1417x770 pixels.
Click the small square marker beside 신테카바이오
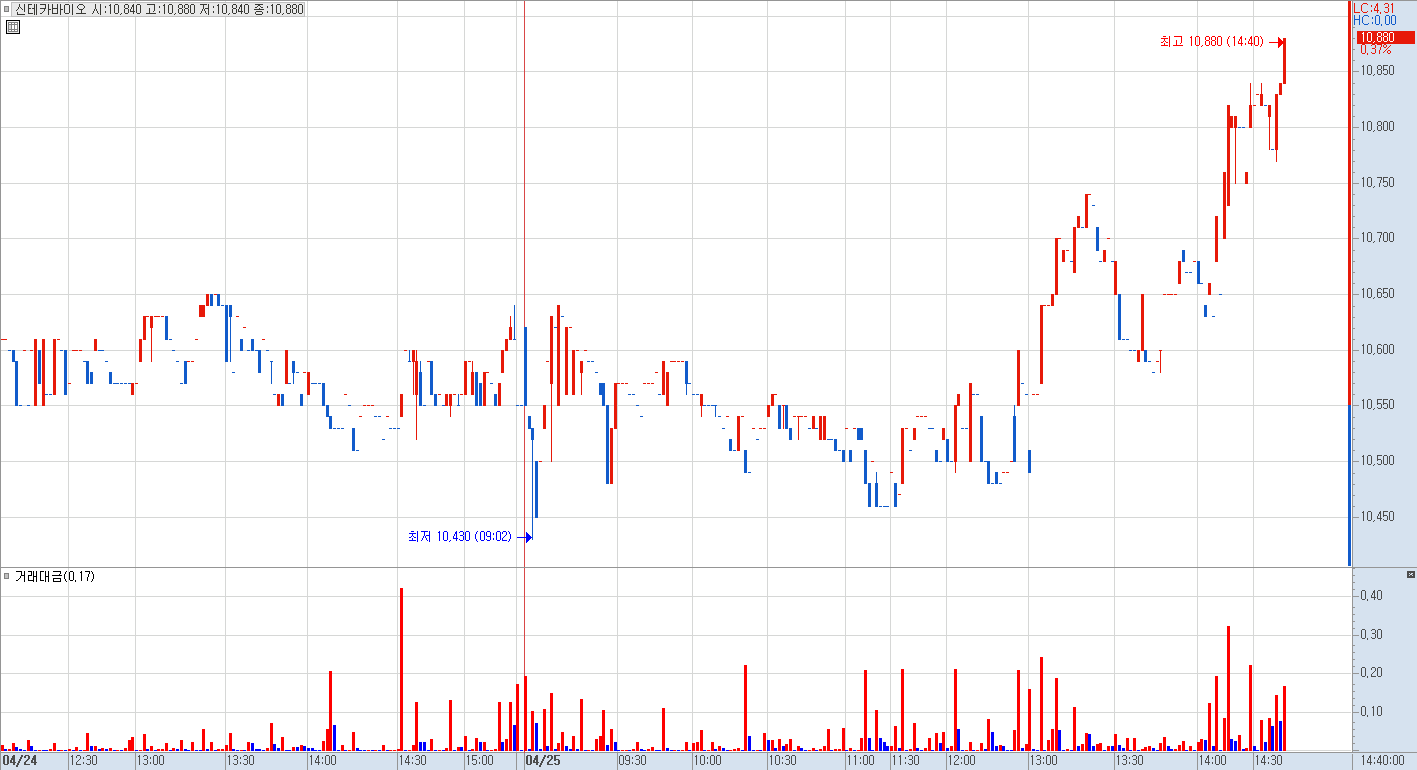tap(7, 9)
